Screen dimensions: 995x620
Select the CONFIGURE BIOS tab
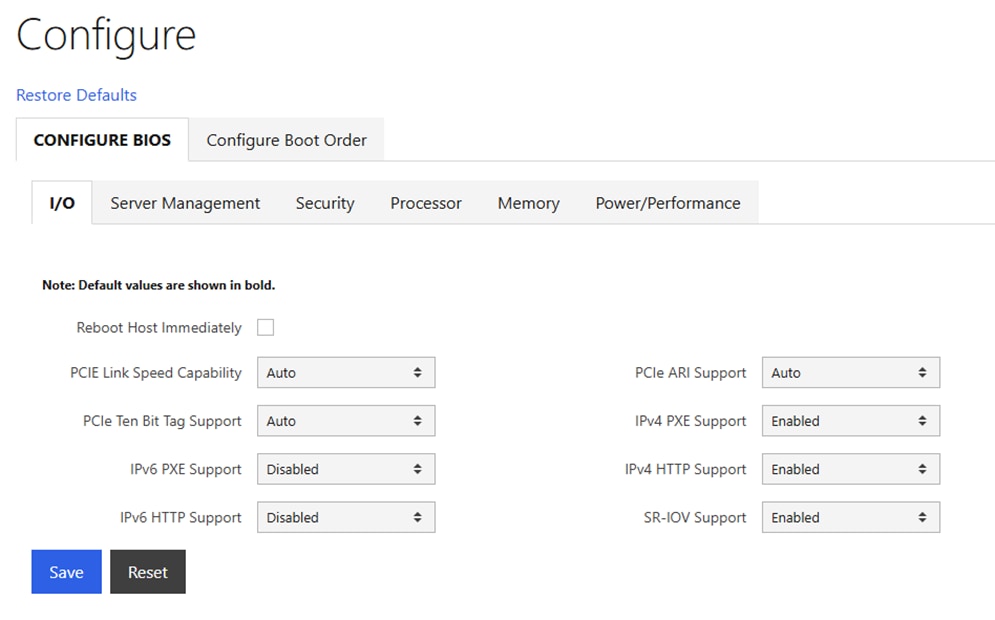101,140
